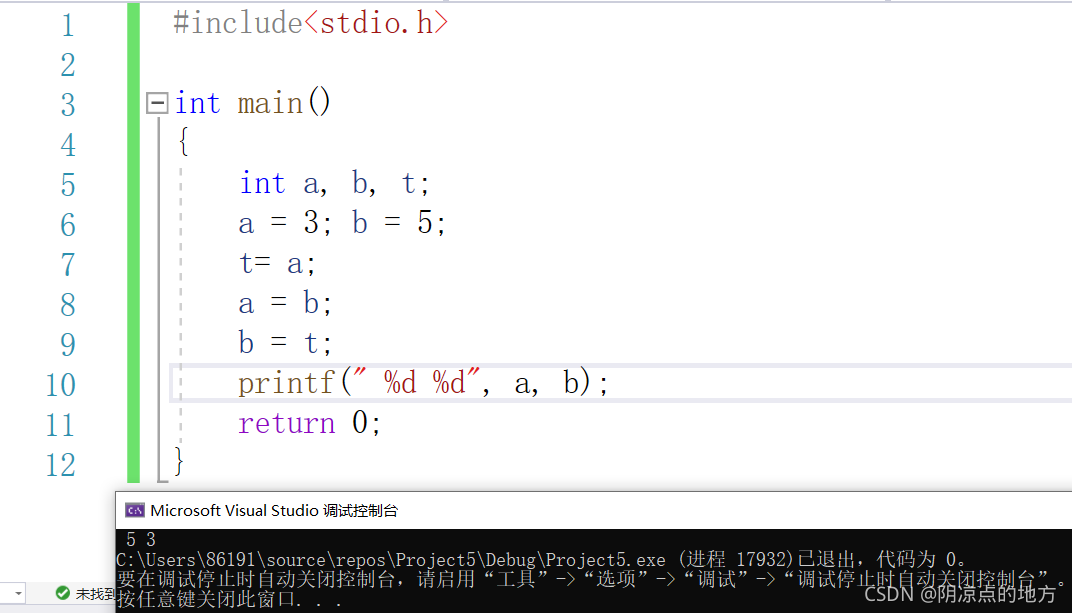Viewport: 1072px width, 613px height.
Task: Click the closing brace on line 12
Action: click(179, 461)
